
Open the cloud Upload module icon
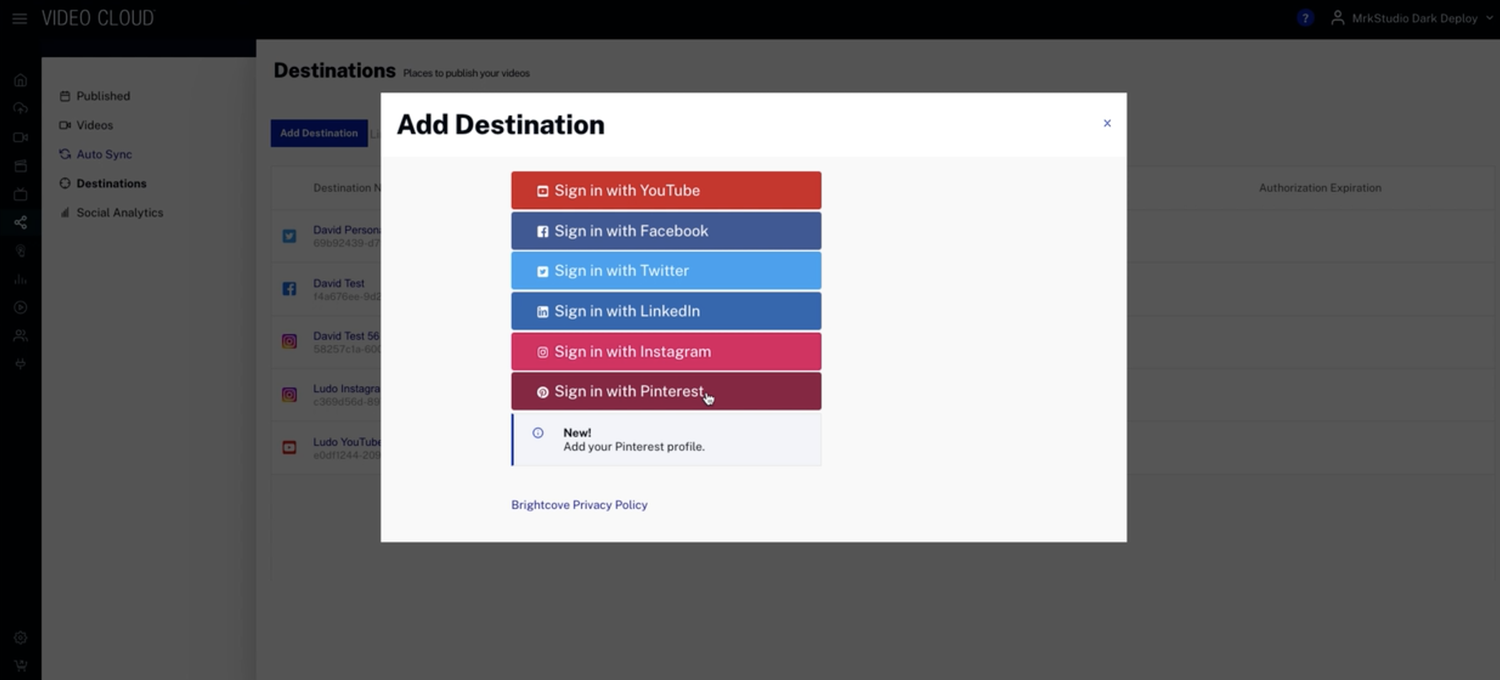[20, 108]
